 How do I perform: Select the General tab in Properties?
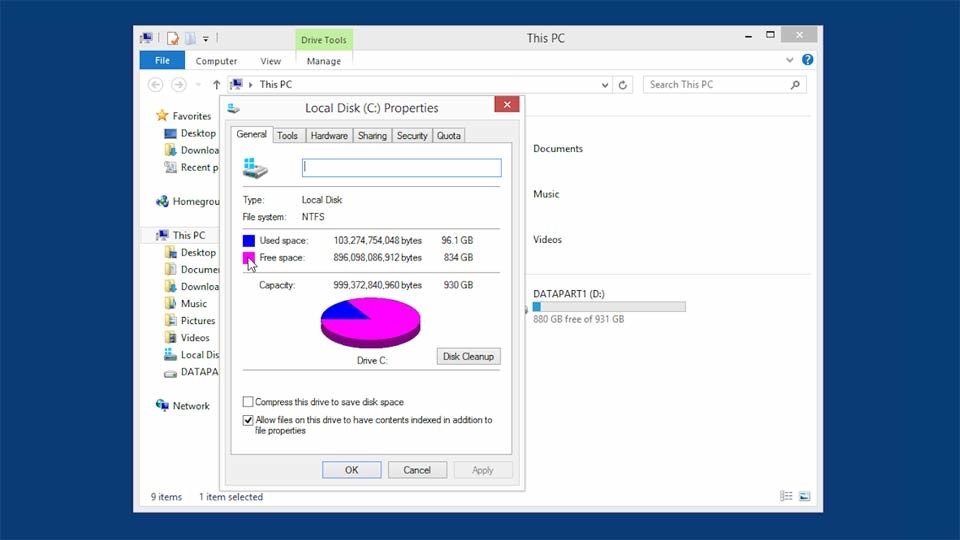point(251,135)
